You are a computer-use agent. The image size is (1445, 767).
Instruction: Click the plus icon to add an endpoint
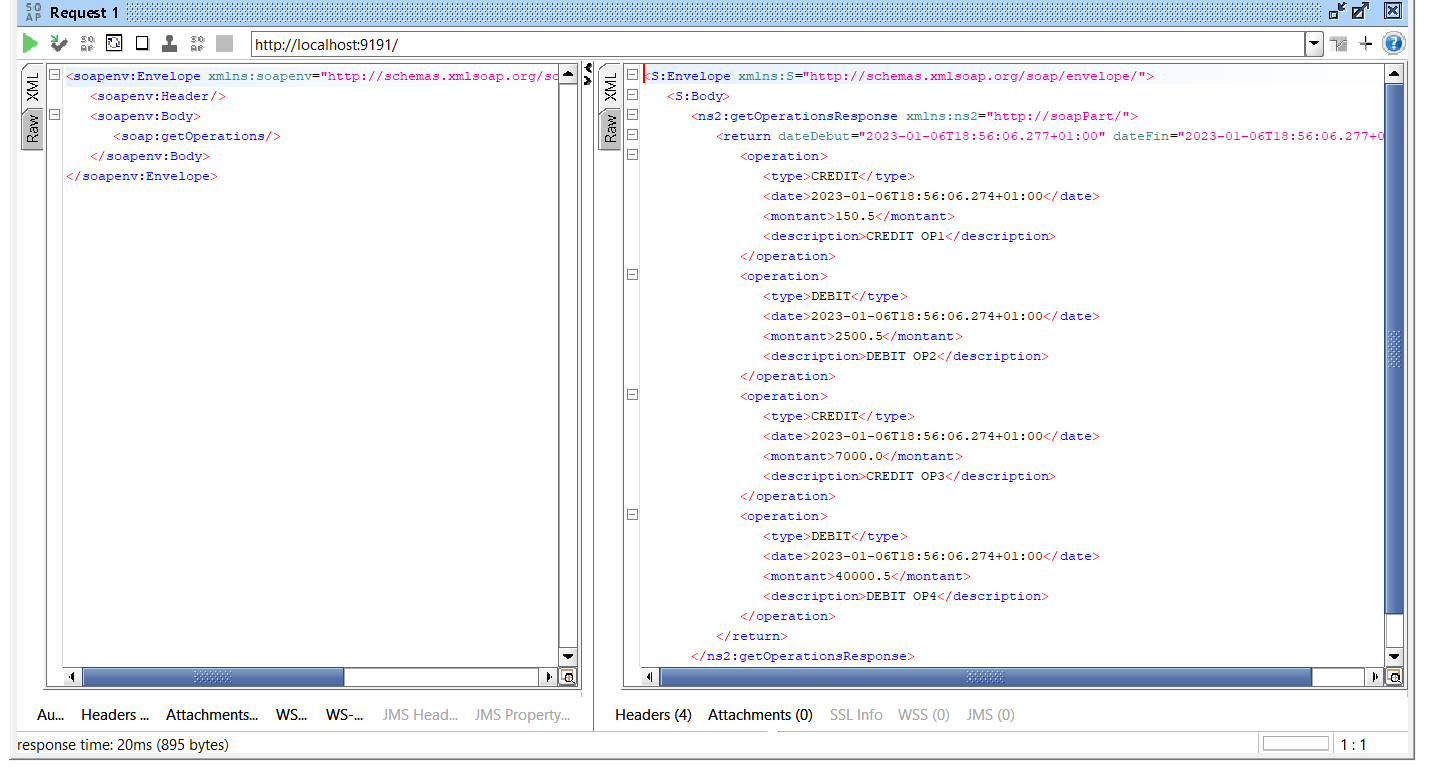tap(1366, 44)
